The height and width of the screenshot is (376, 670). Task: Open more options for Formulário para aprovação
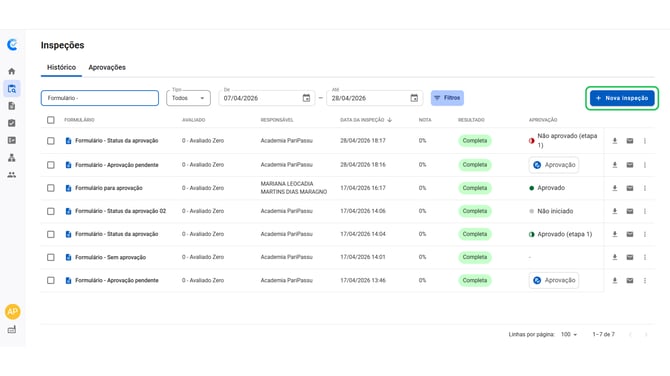pos(645,188)
